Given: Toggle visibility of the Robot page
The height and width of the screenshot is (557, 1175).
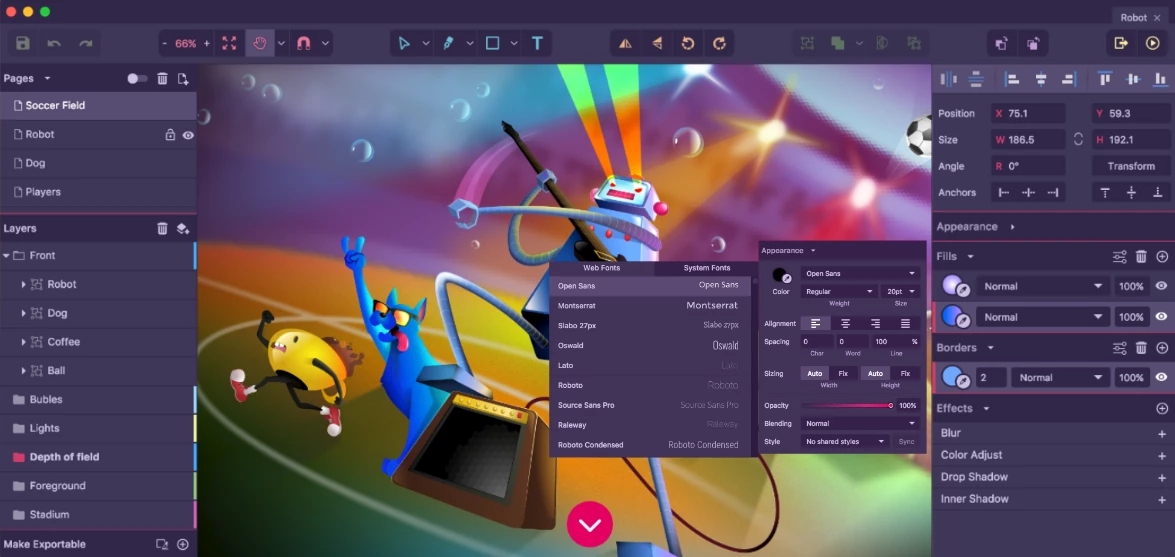Looking at the screenshot, I should tap(188, 134).
